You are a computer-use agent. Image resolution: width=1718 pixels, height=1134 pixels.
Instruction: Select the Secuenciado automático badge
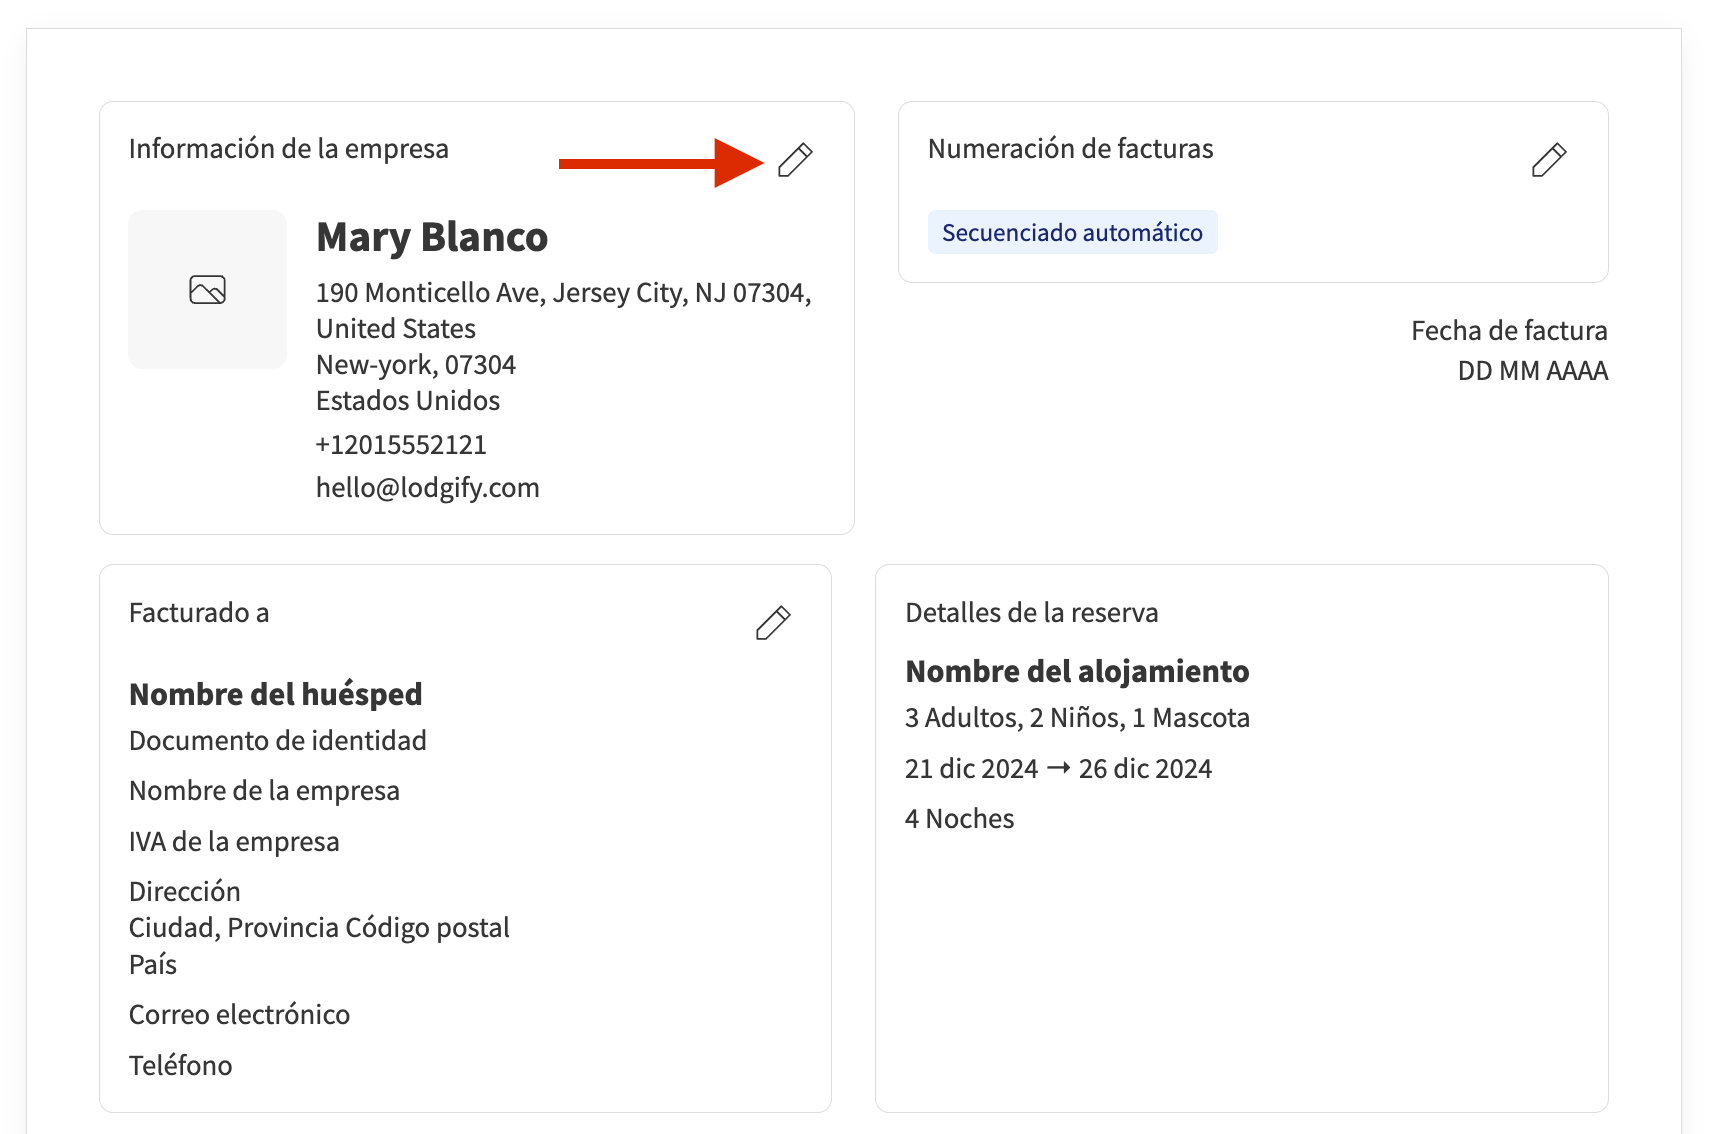1072,233
